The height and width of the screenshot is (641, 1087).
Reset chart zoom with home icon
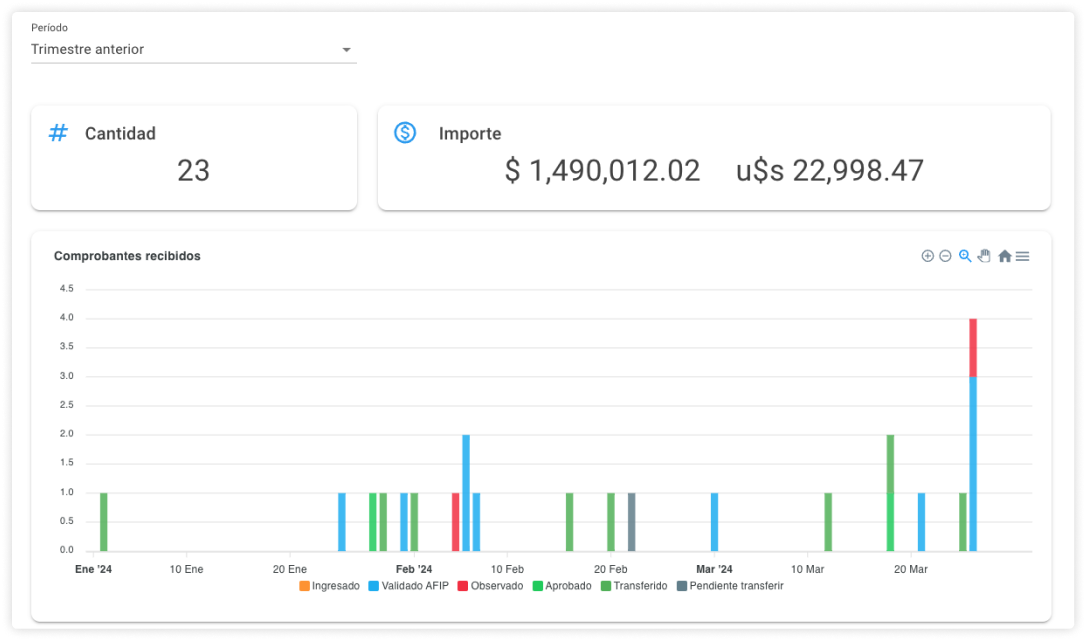click(x=1004, y=256)
